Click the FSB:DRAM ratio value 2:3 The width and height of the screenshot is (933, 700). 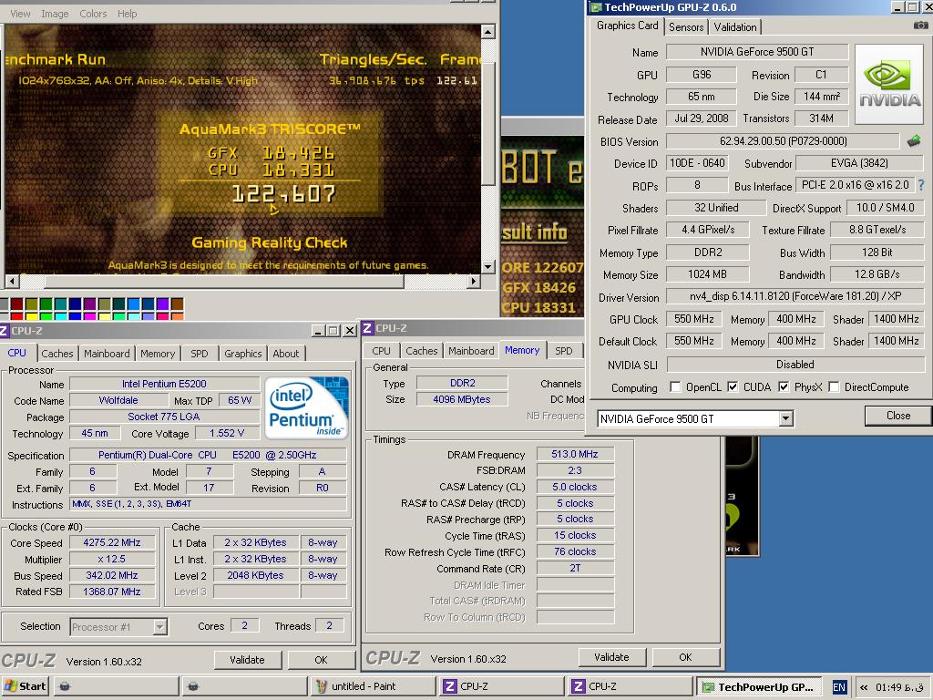click(x=574, y=470)
